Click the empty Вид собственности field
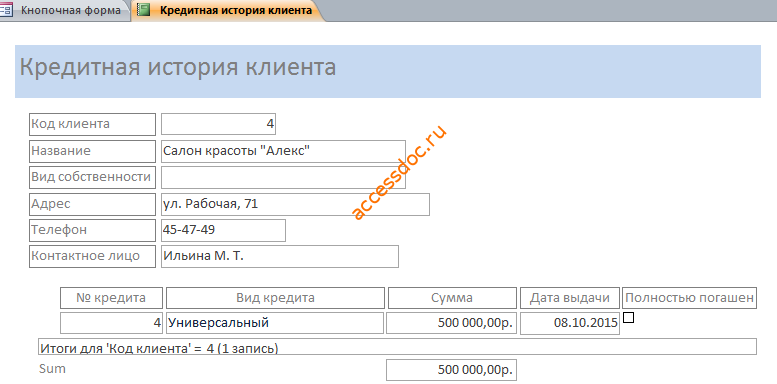 click(x=283, y=177)
